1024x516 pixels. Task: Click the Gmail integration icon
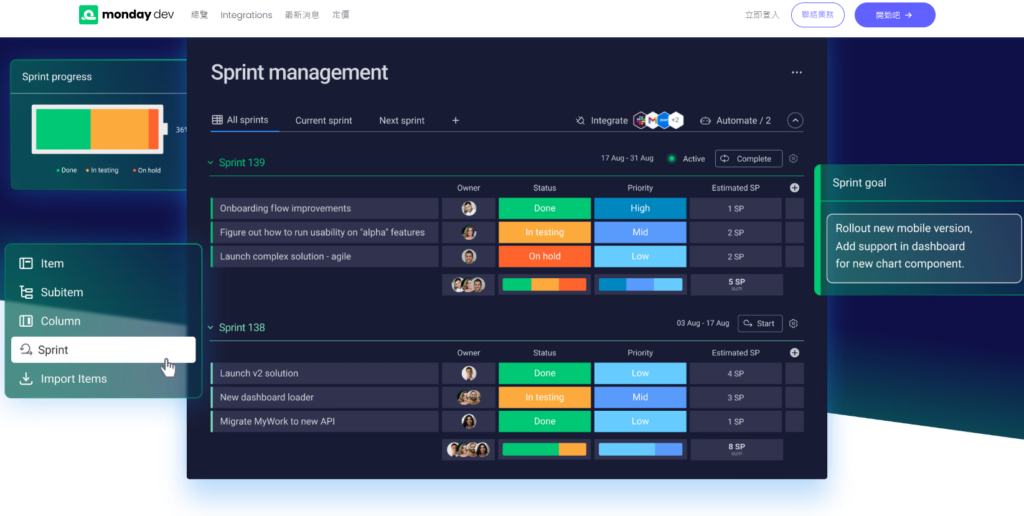[652, 120]
